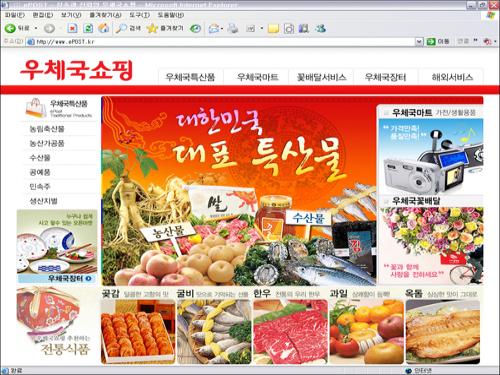Click the 대한민국 대표 특산물 main banner
This screenshot has height=375, width=500.
coord(239,191)
